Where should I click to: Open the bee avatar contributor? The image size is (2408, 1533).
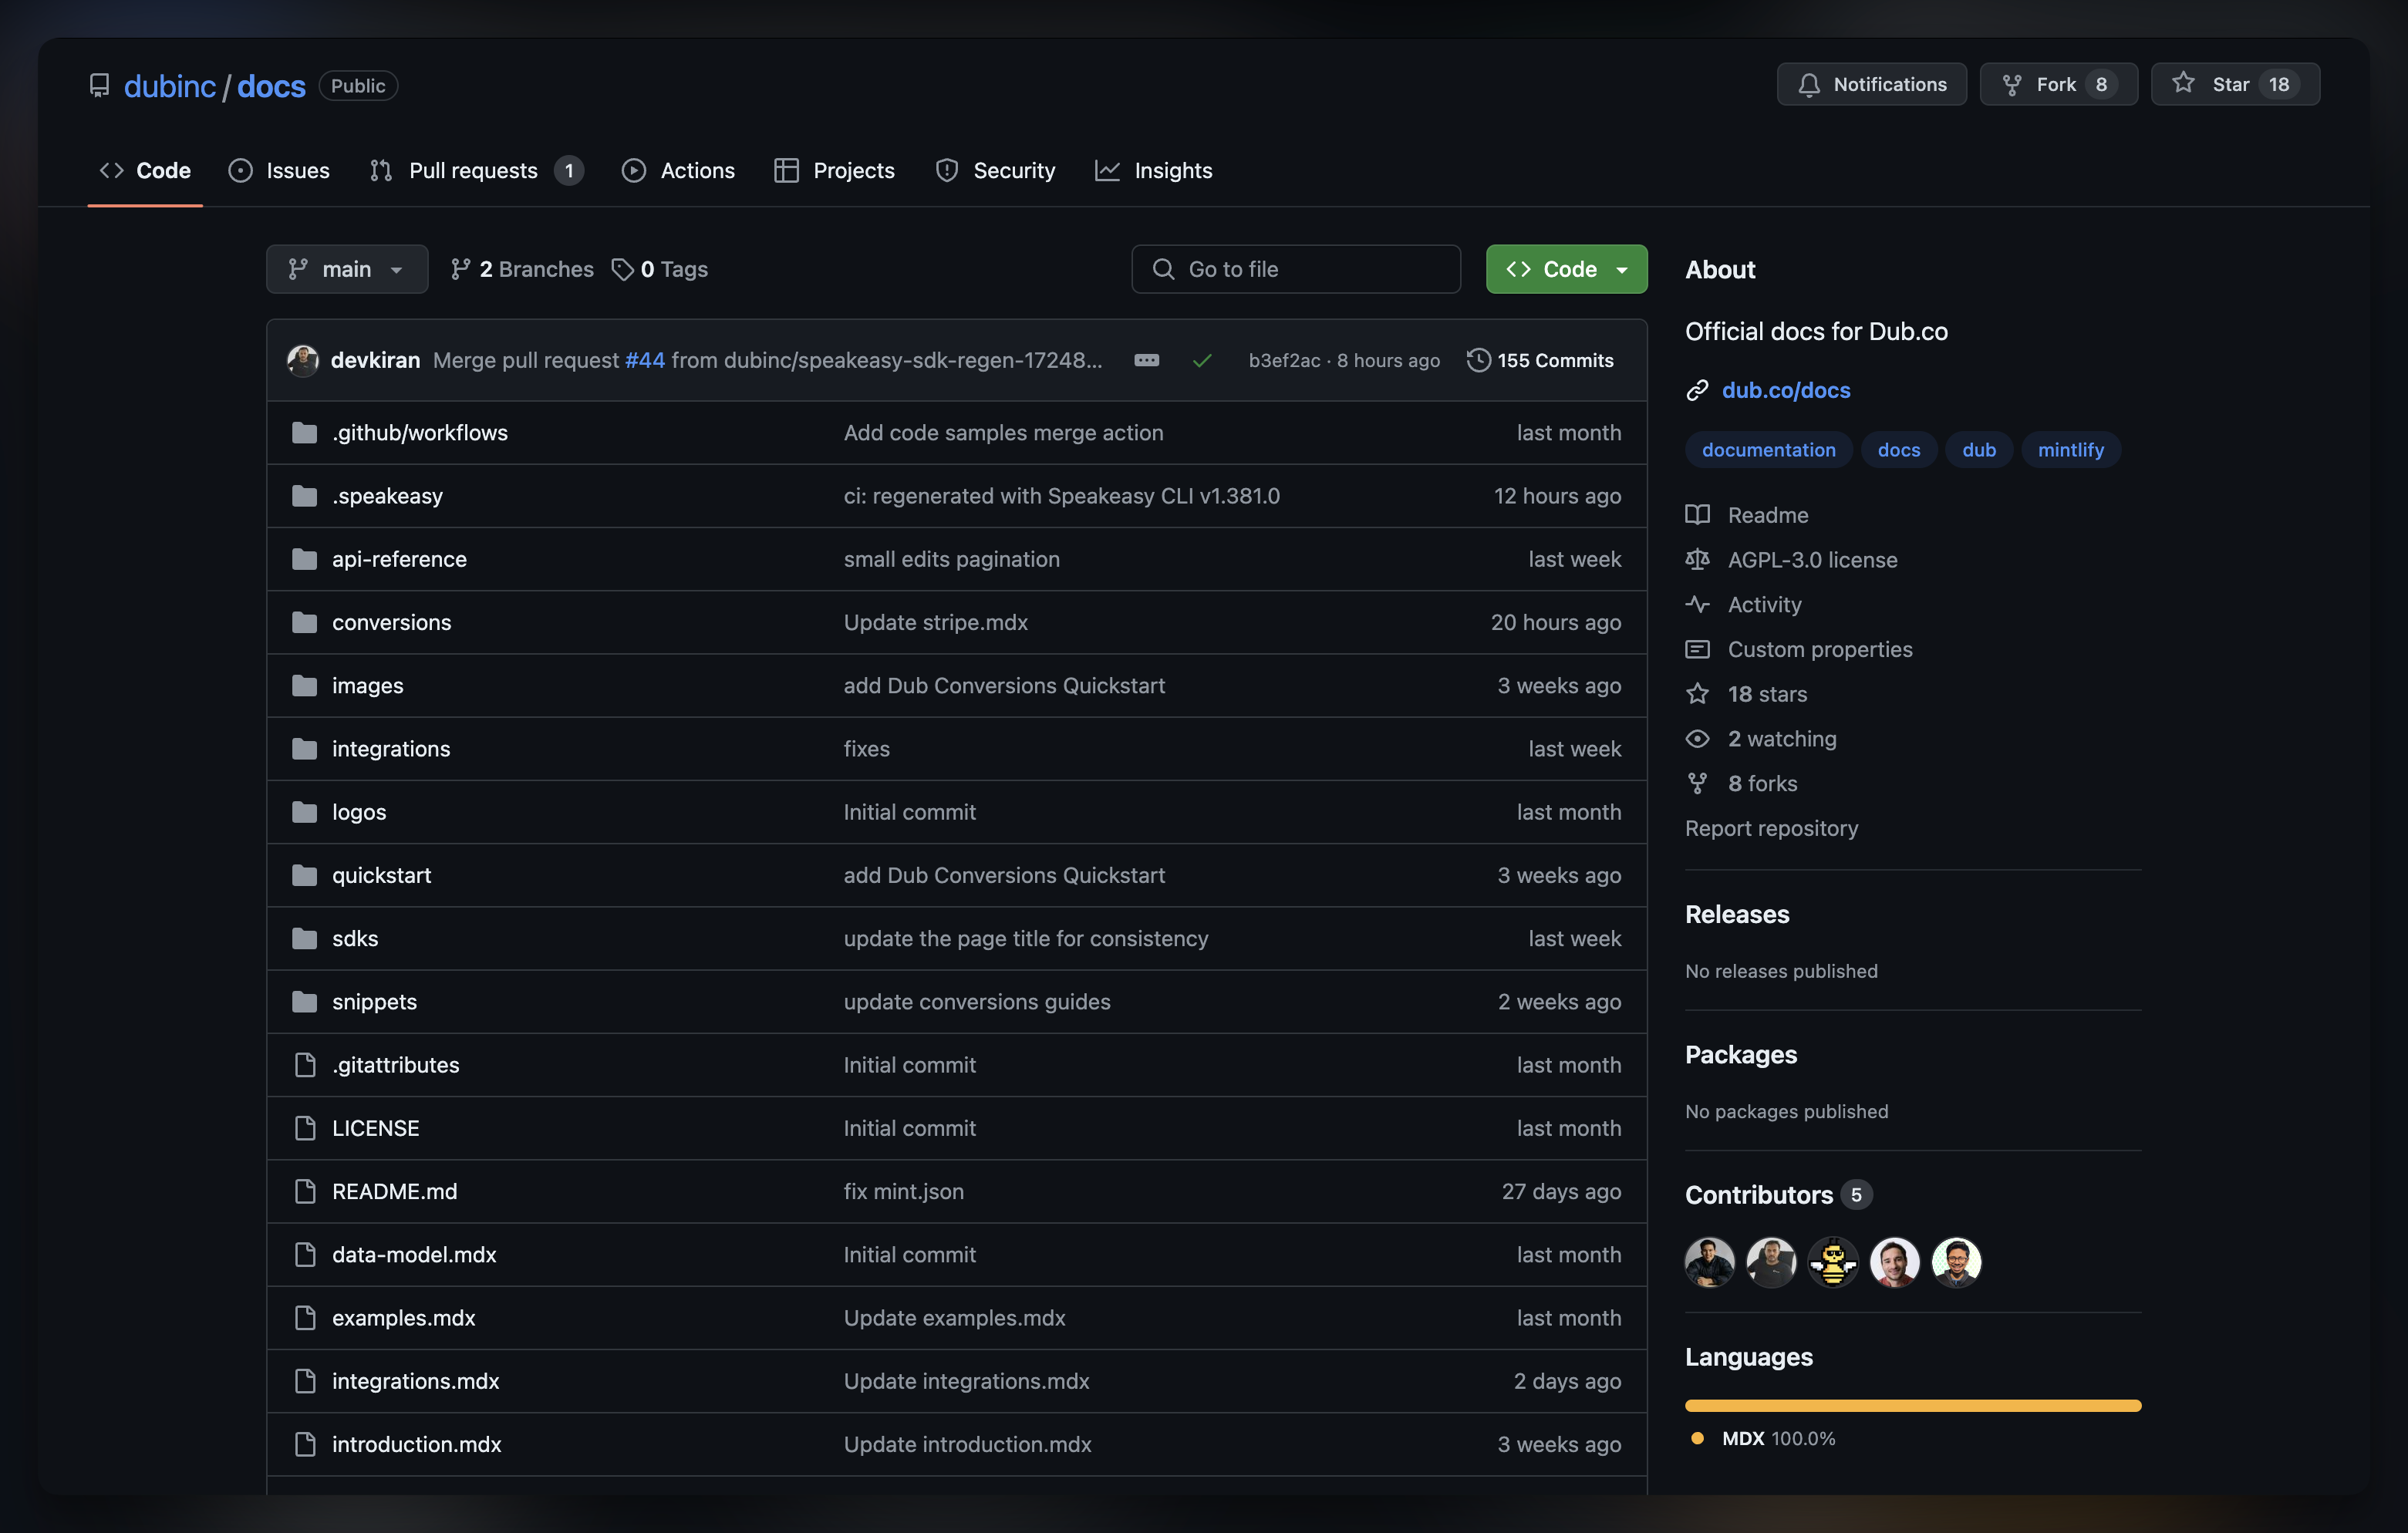point(1833,1262)
